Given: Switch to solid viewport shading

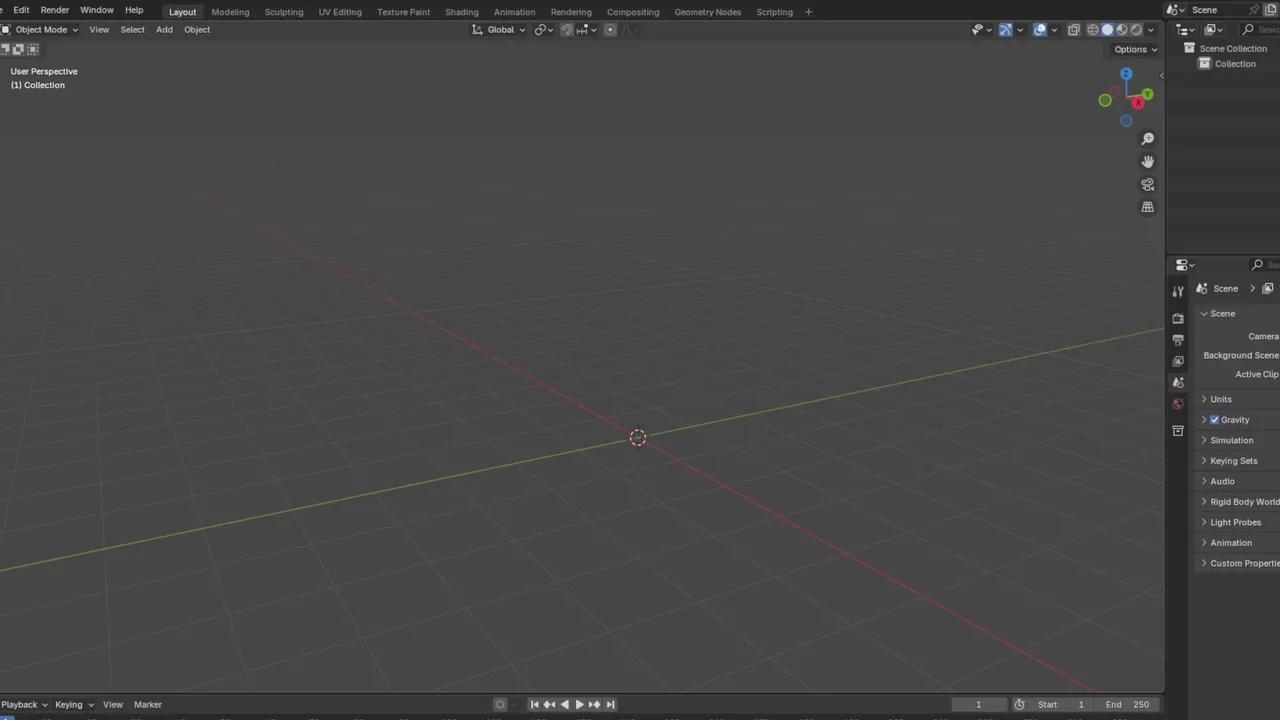Looking at the screenshot, I should pyautogui.click(x=1107, y=30).
